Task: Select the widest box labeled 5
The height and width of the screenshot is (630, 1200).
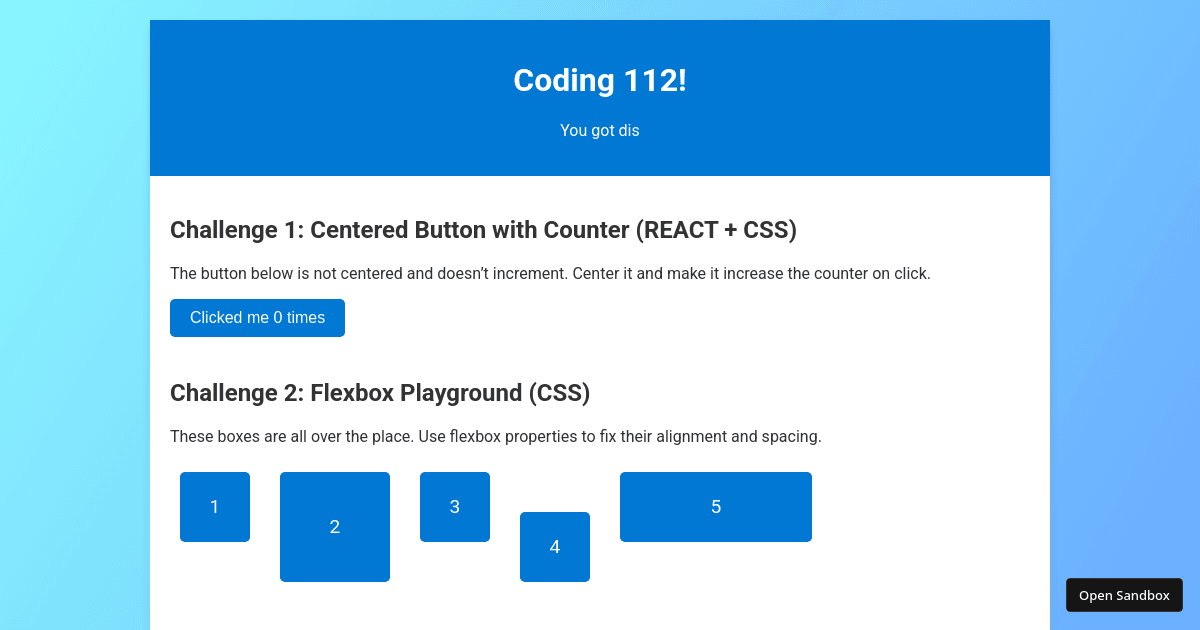Action: pyautogui.click(x=715, y=506)
